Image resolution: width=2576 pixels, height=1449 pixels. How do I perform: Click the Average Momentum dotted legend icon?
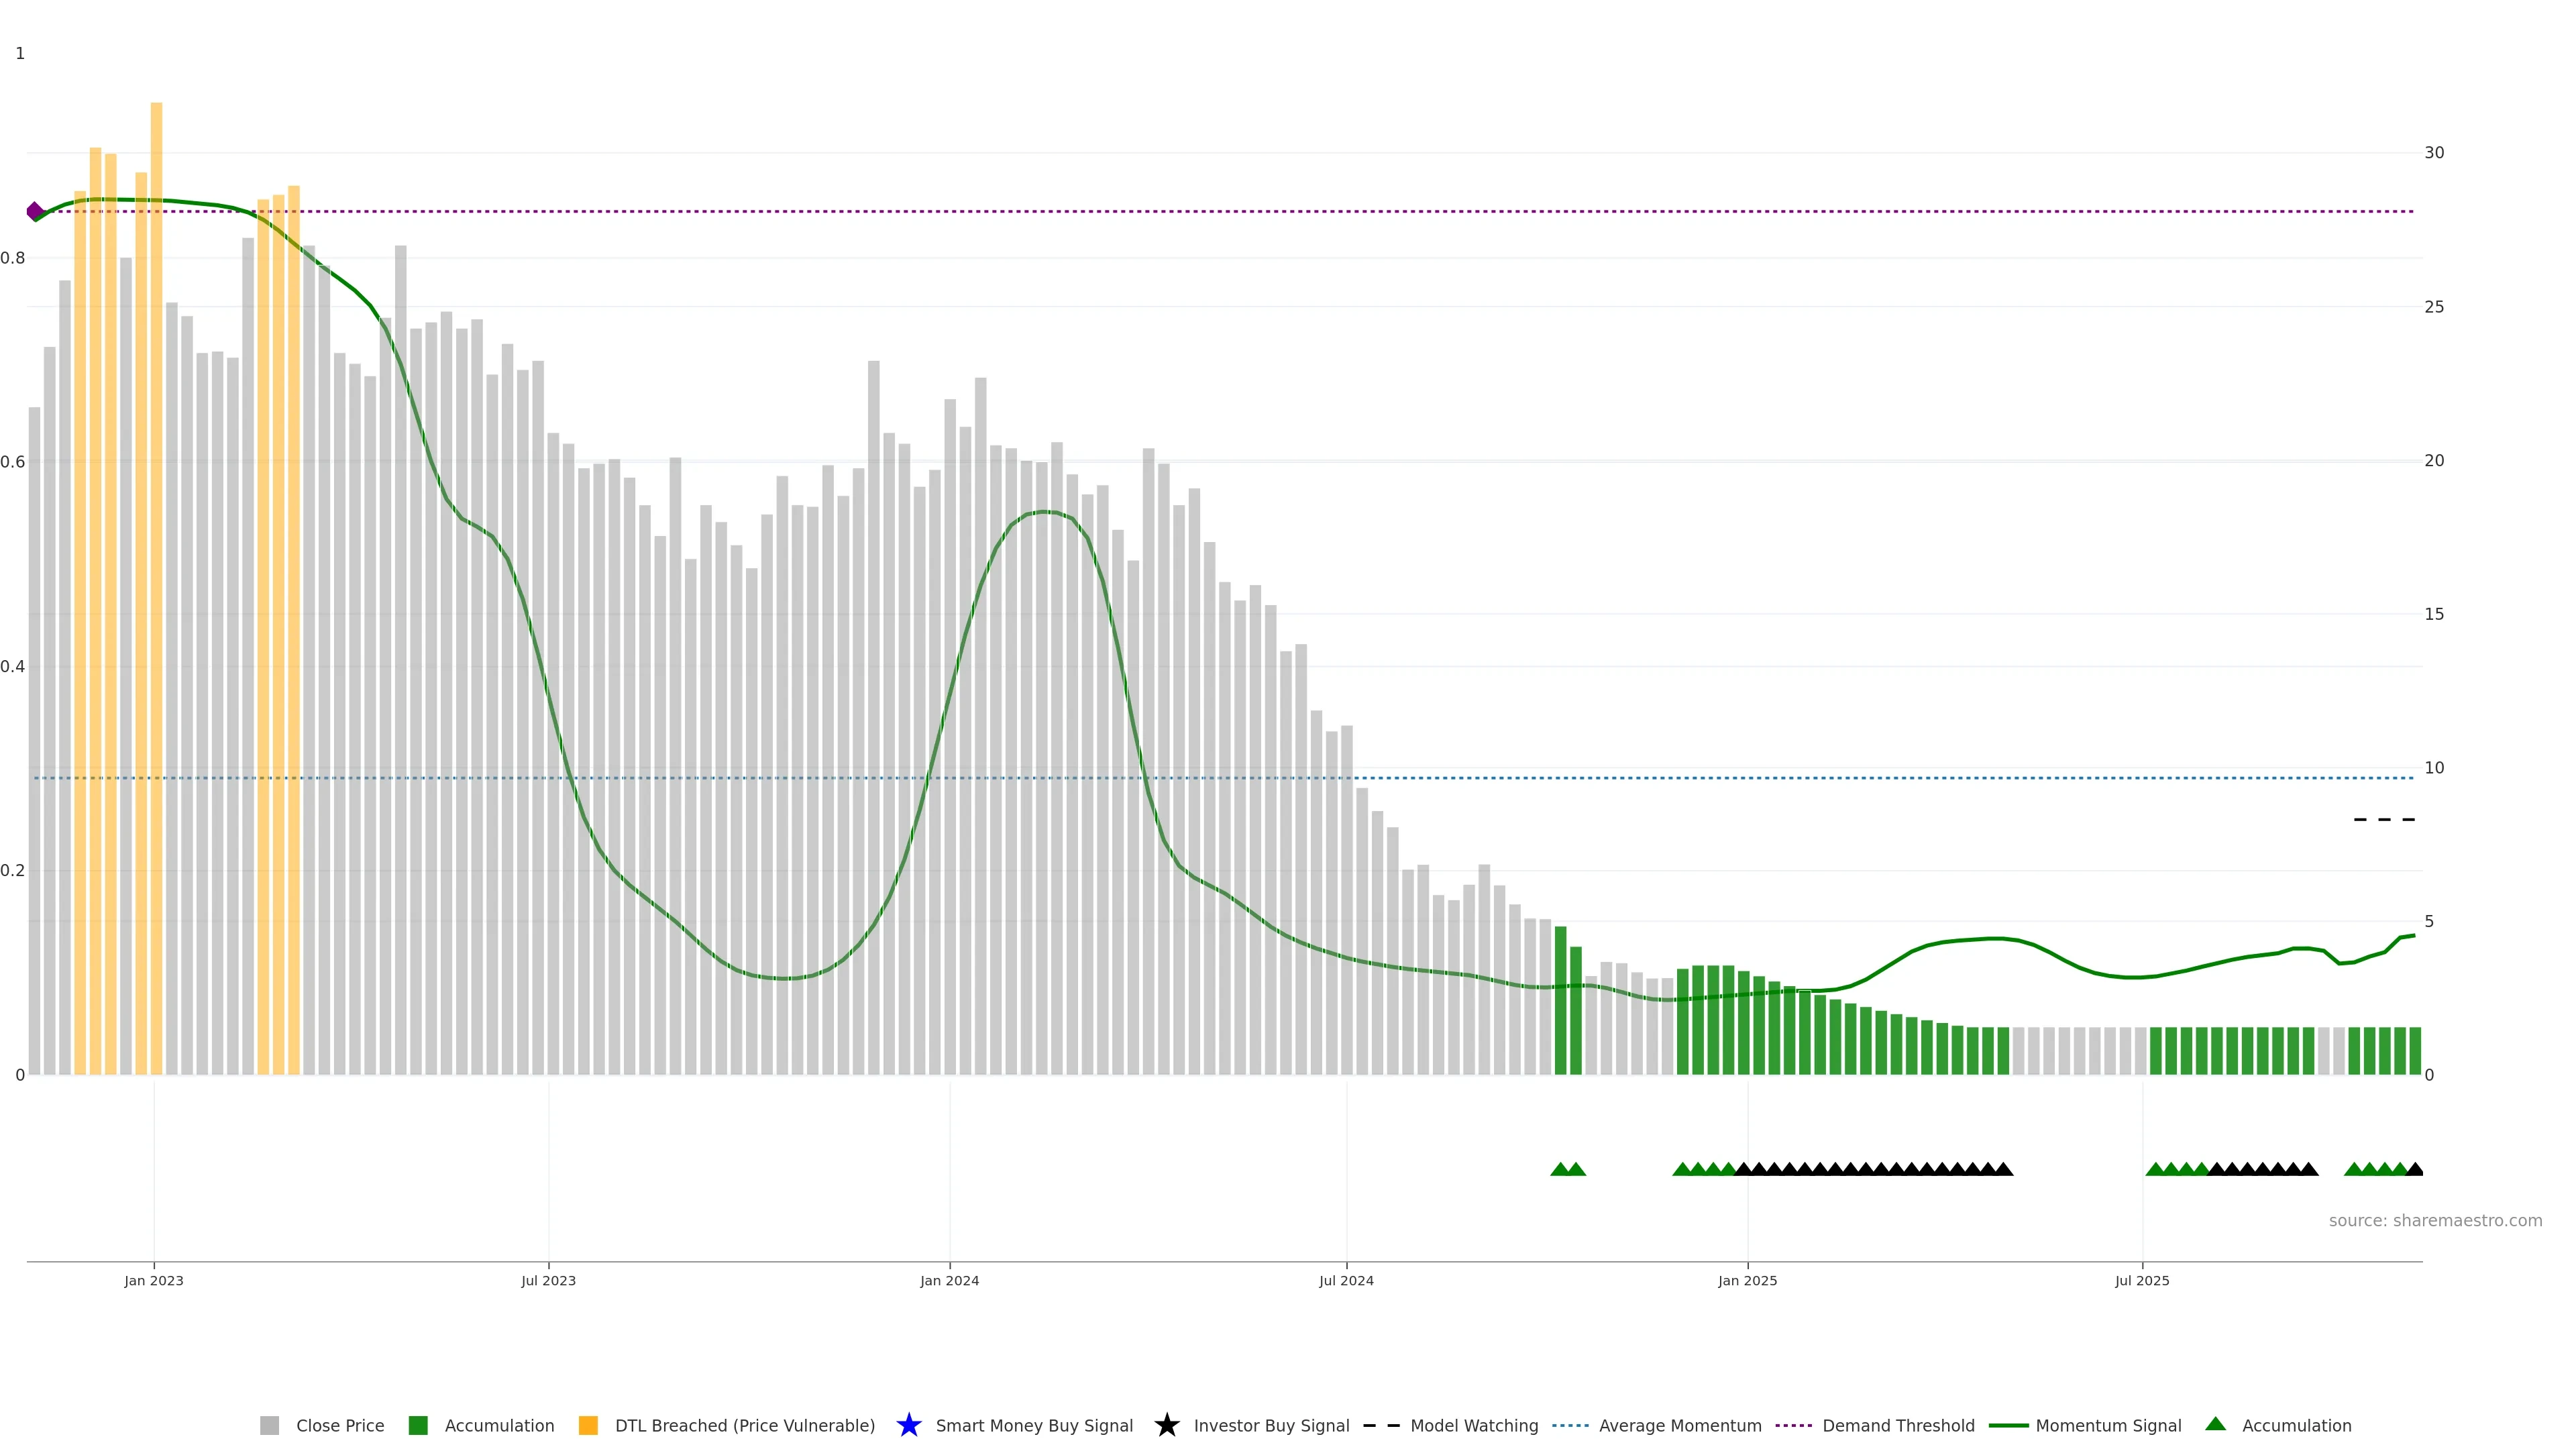pos(1570,1425)
